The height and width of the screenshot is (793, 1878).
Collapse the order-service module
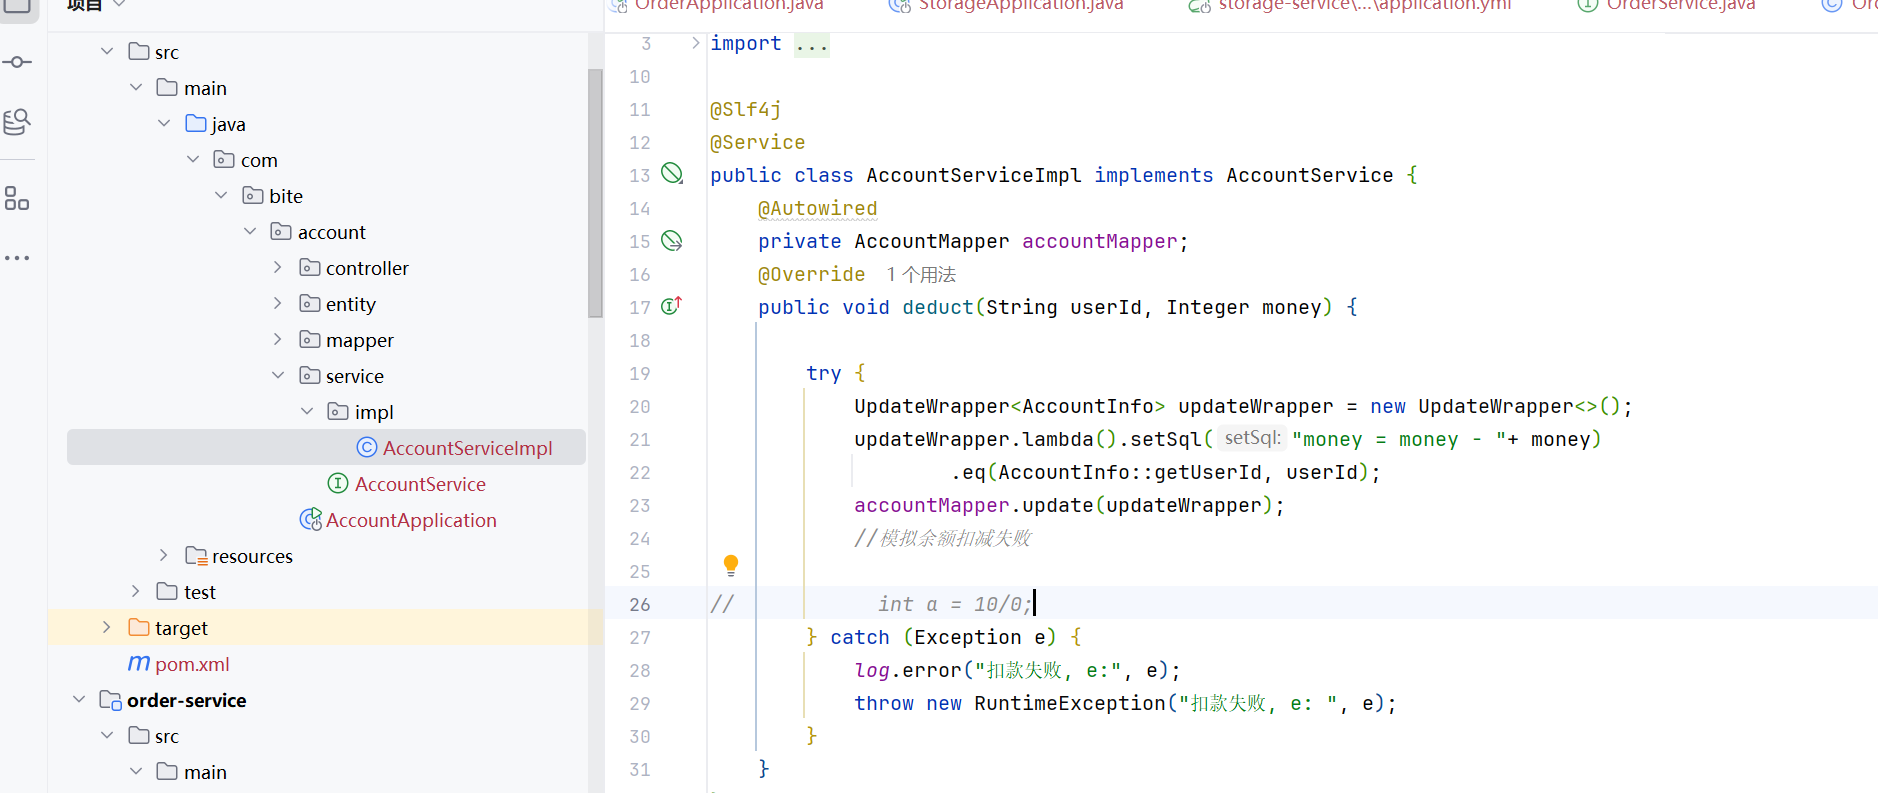(x=79, y=699)
